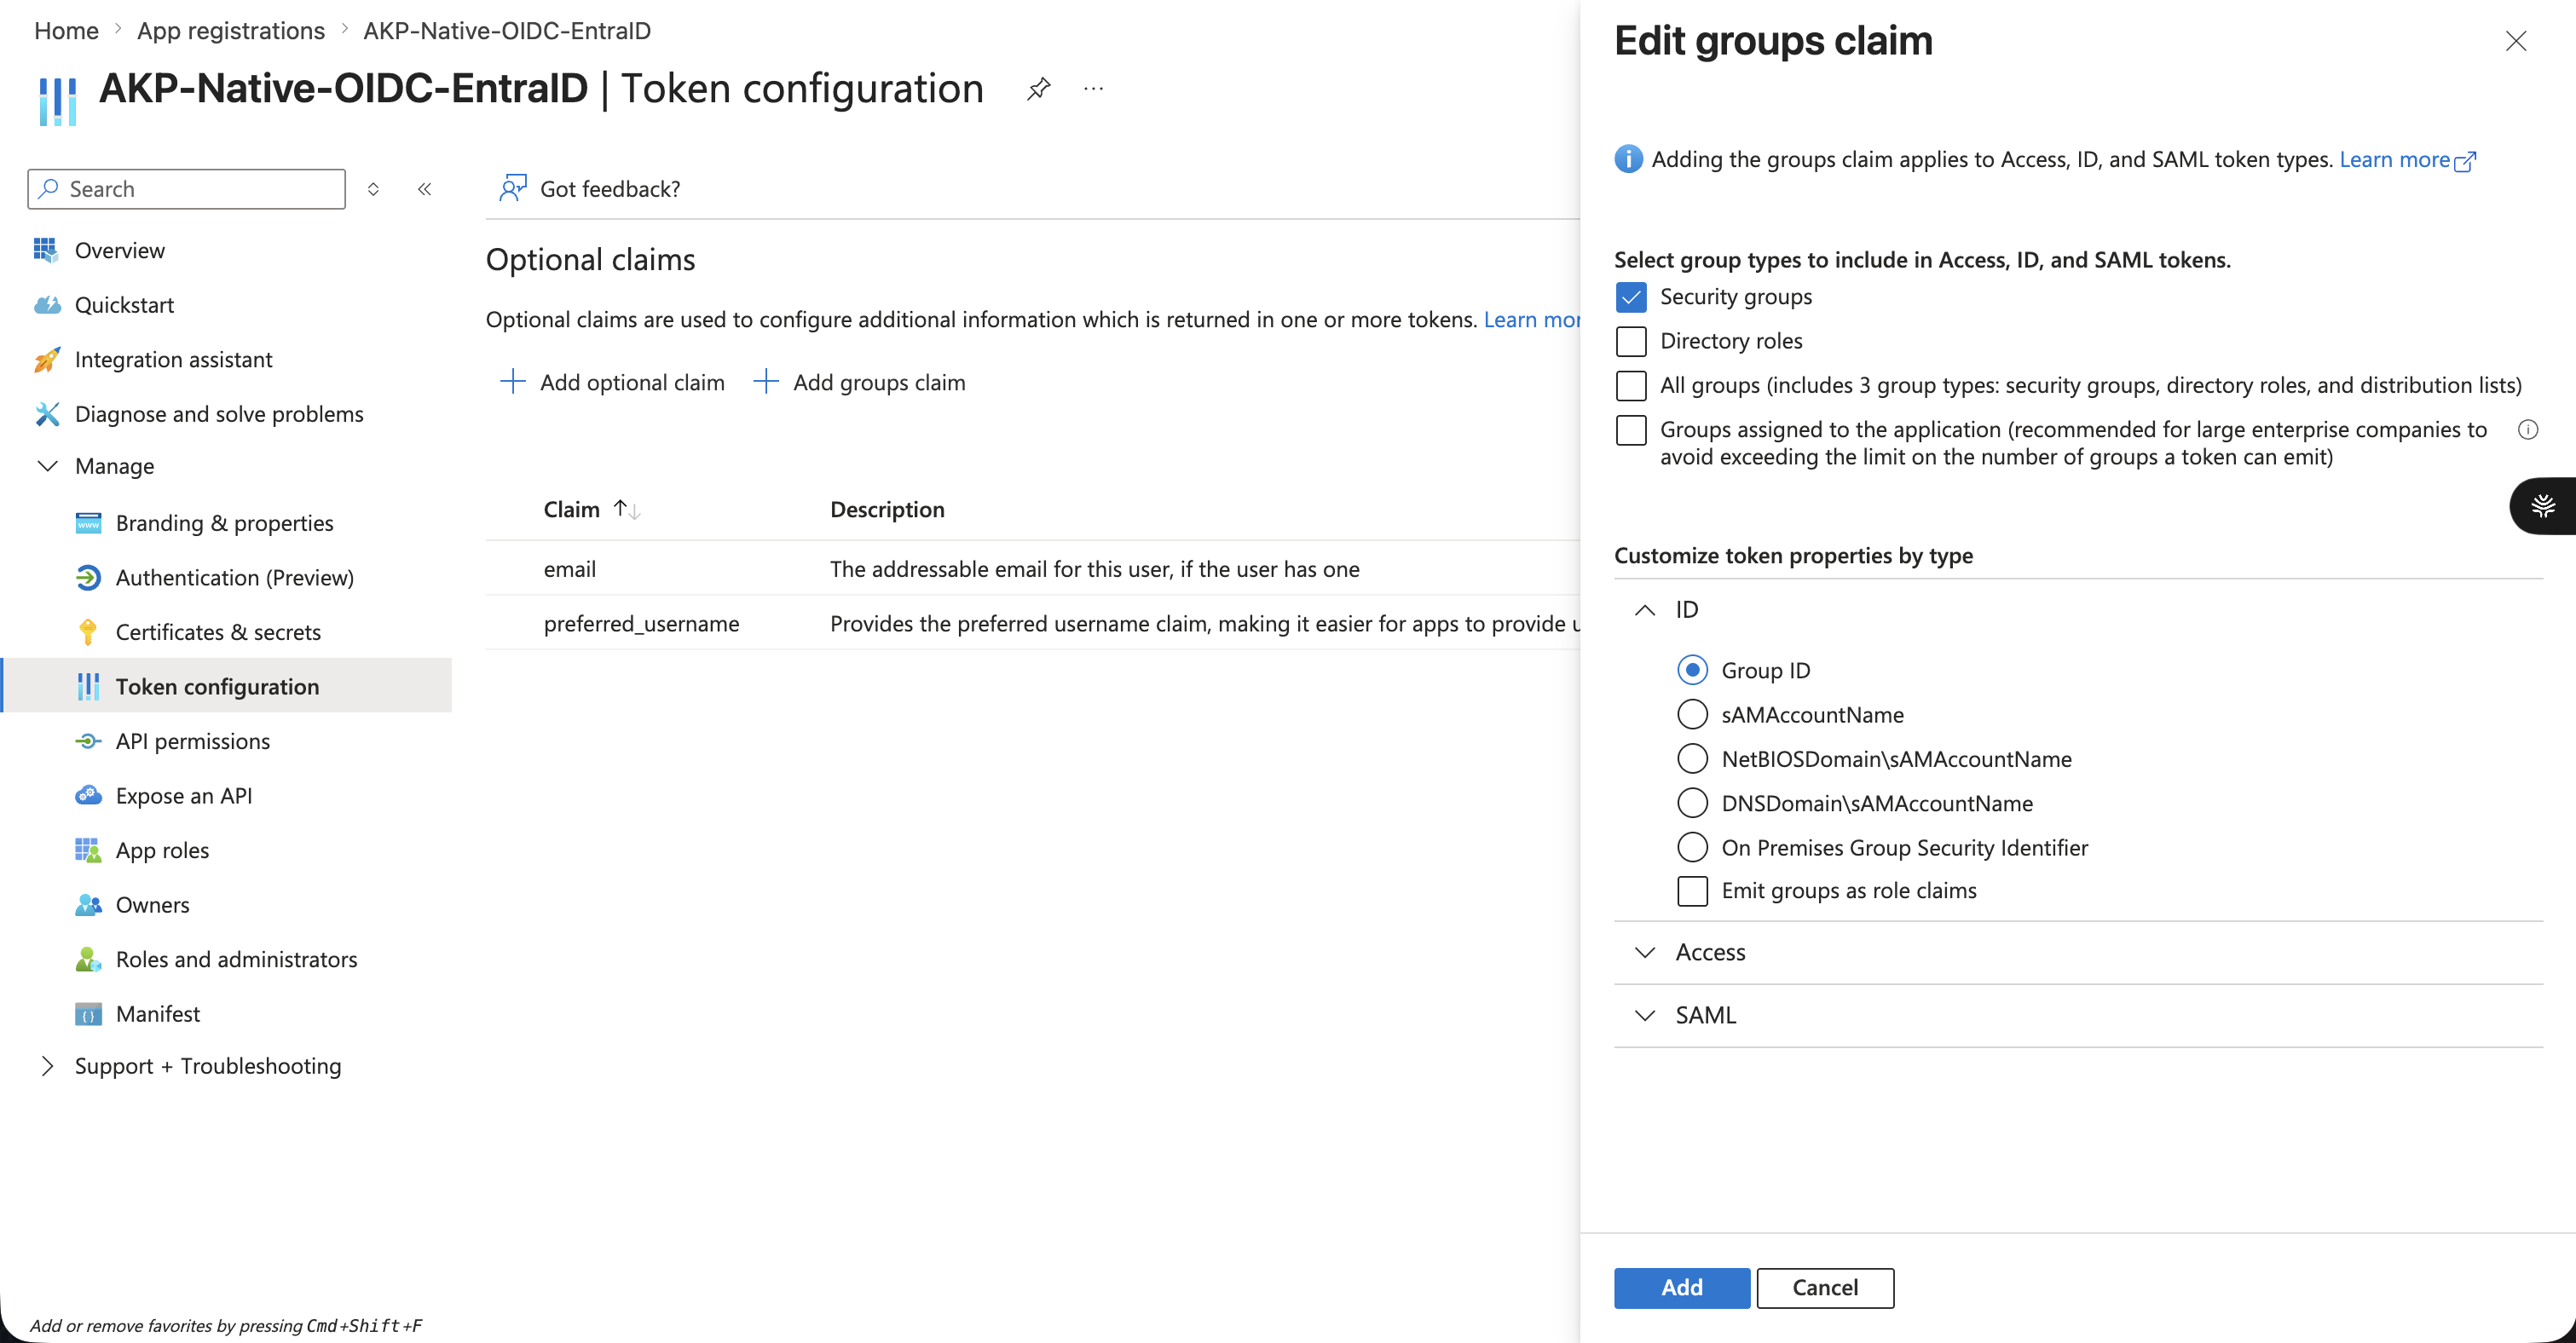Pin the page with the pin icon

[x=1038, y=89]
